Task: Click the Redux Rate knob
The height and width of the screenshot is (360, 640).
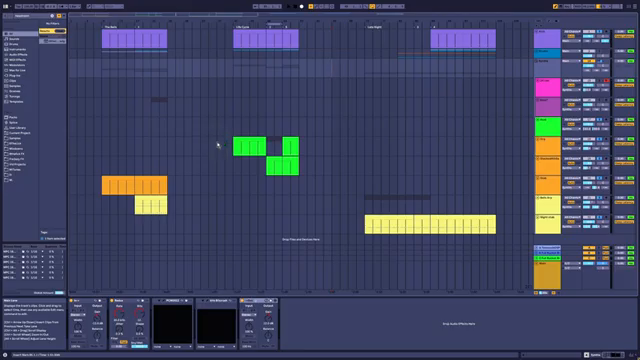Action: click(119, 313)
